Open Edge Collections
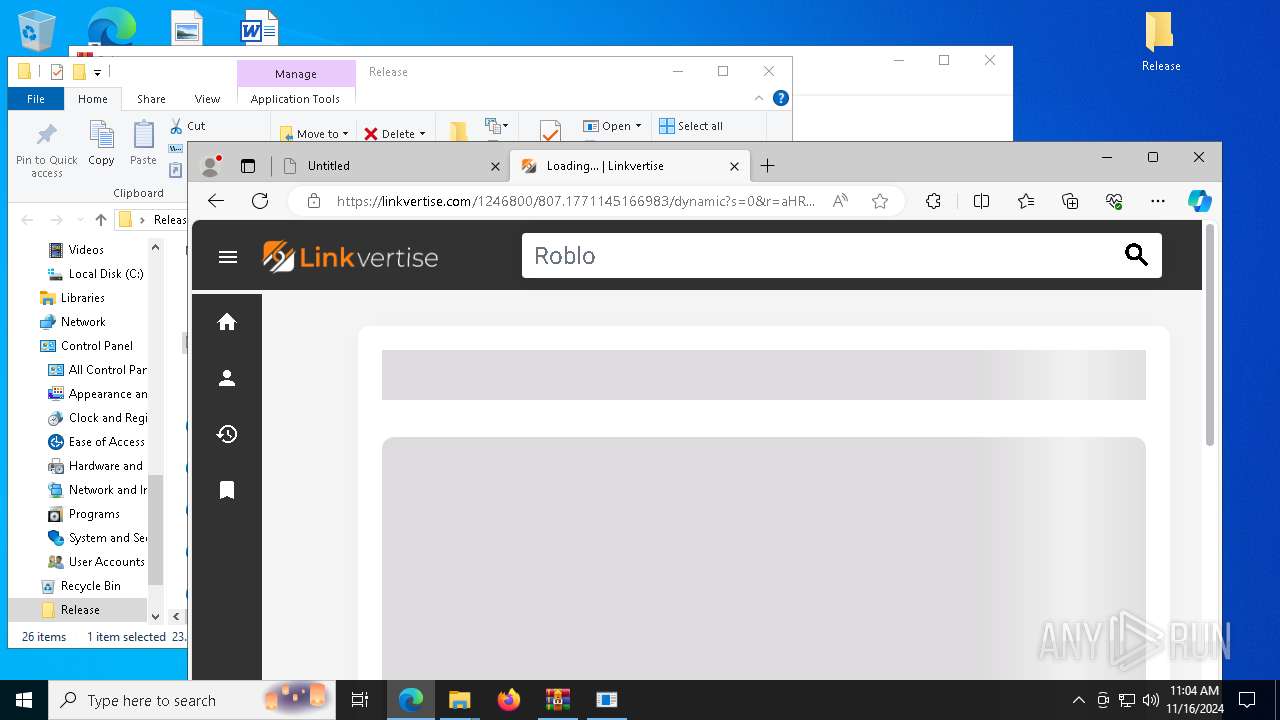This screenshot has height=720, width=1280. [1070, 201]
